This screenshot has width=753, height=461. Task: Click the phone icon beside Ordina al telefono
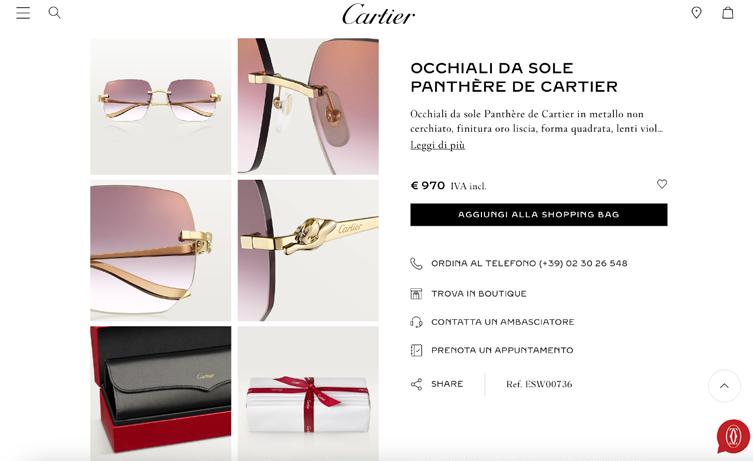tap(416, 264)
